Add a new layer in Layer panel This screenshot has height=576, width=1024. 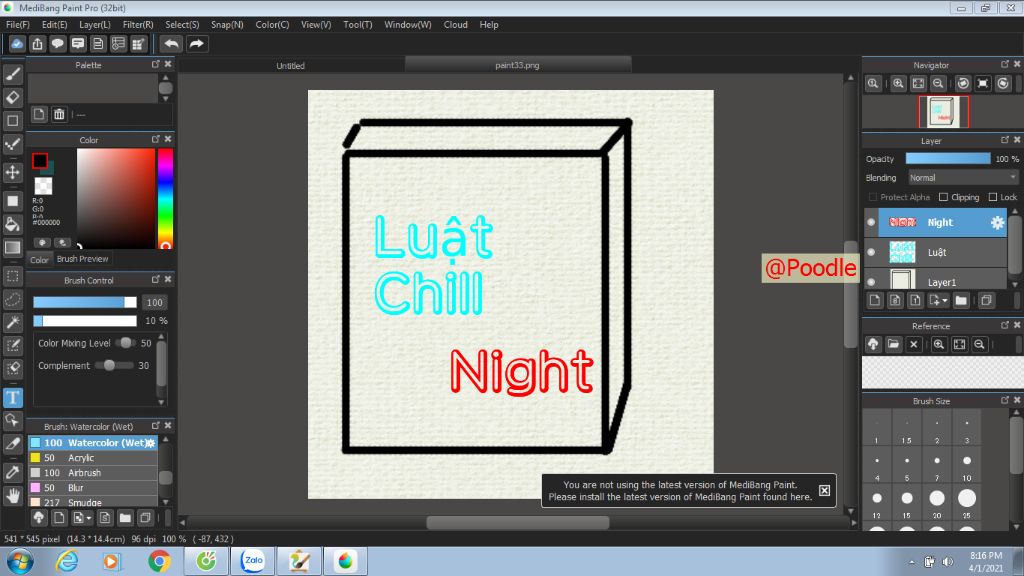[875, 300]
